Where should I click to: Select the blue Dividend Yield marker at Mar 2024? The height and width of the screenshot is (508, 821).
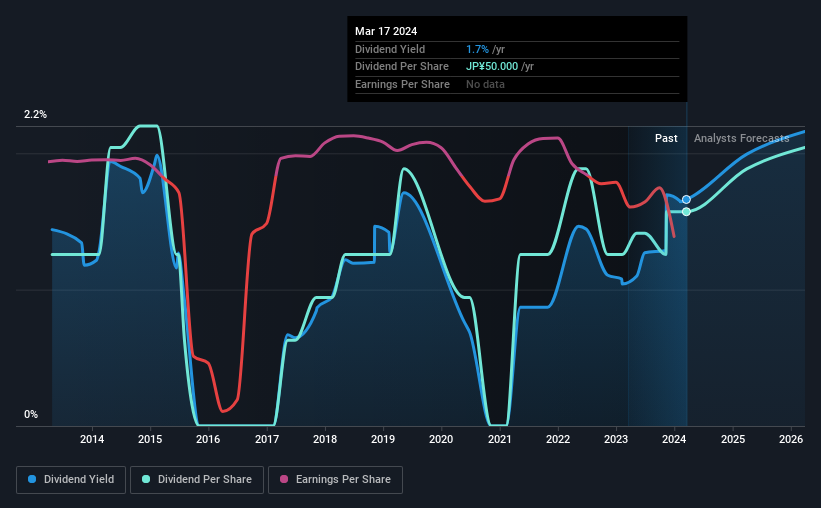tap(686, 200)
